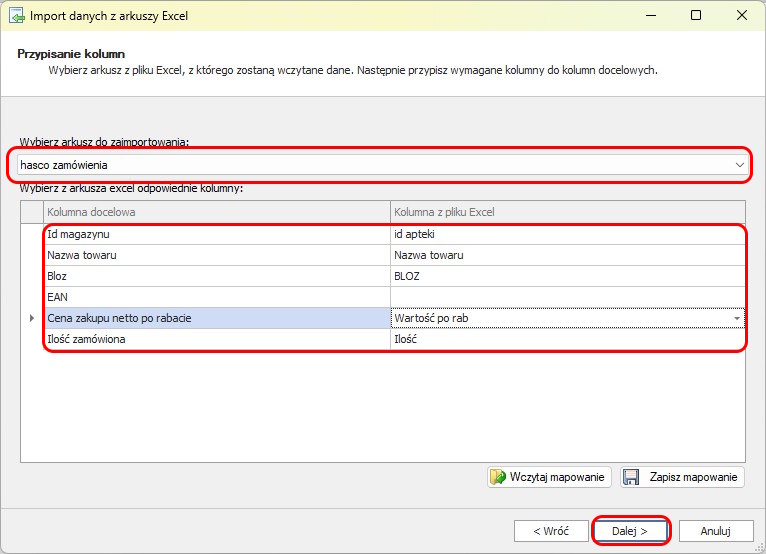The height and width of the screenshot is (554, 766).
Task: Click the import wizard icon in title bar
Action: tap(15, 16)
